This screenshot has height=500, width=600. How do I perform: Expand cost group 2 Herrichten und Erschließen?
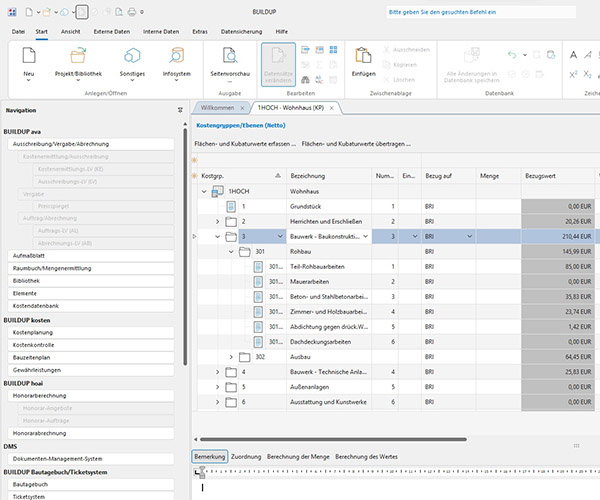click(217, 221)
